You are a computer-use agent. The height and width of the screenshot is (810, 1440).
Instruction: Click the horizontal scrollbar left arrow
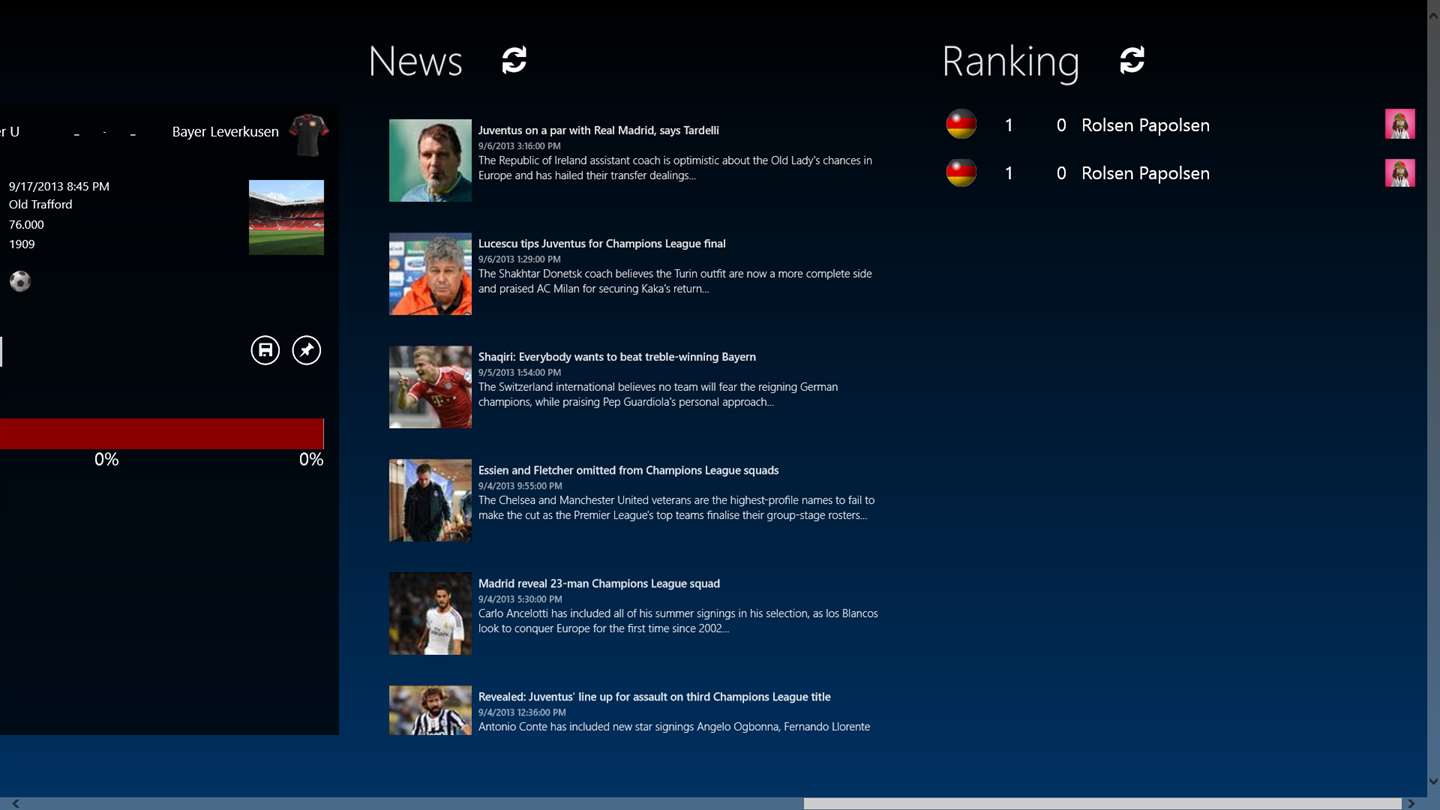15,803
